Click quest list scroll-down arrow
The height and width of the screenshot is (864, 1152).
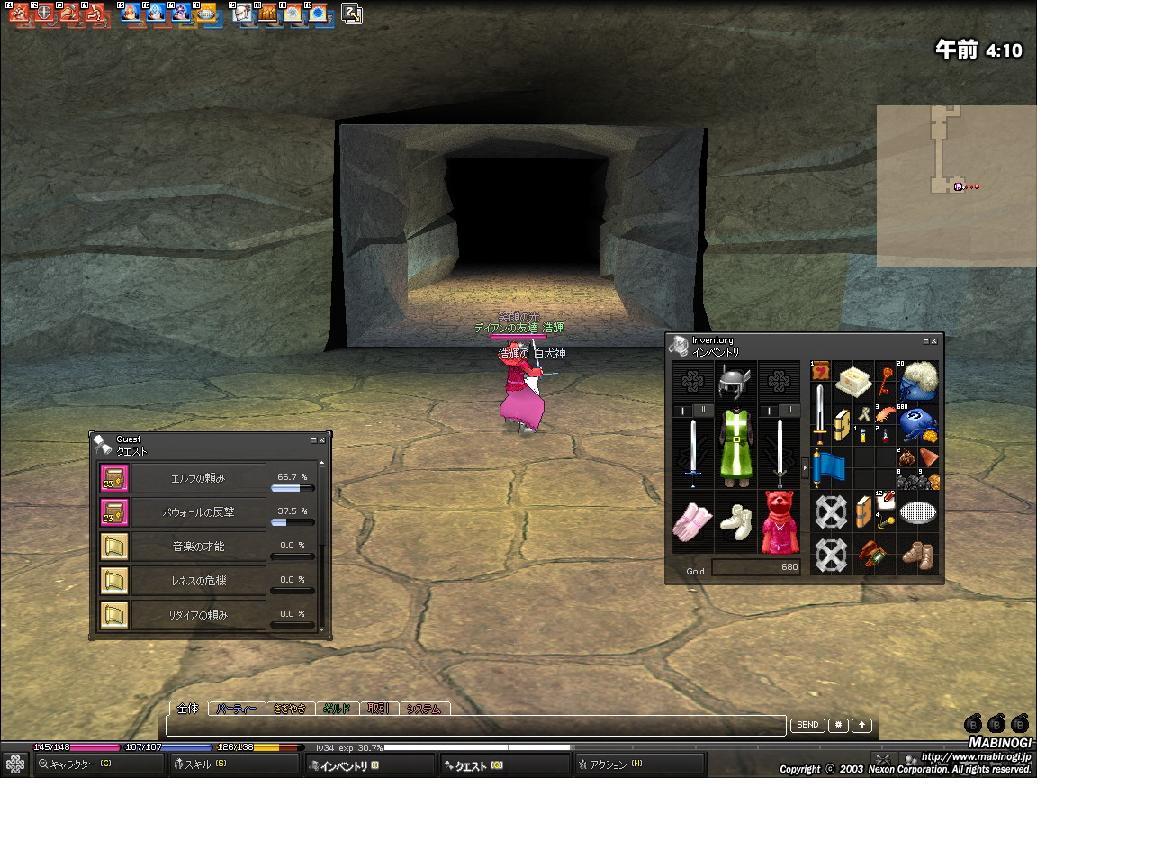(322, 630)
